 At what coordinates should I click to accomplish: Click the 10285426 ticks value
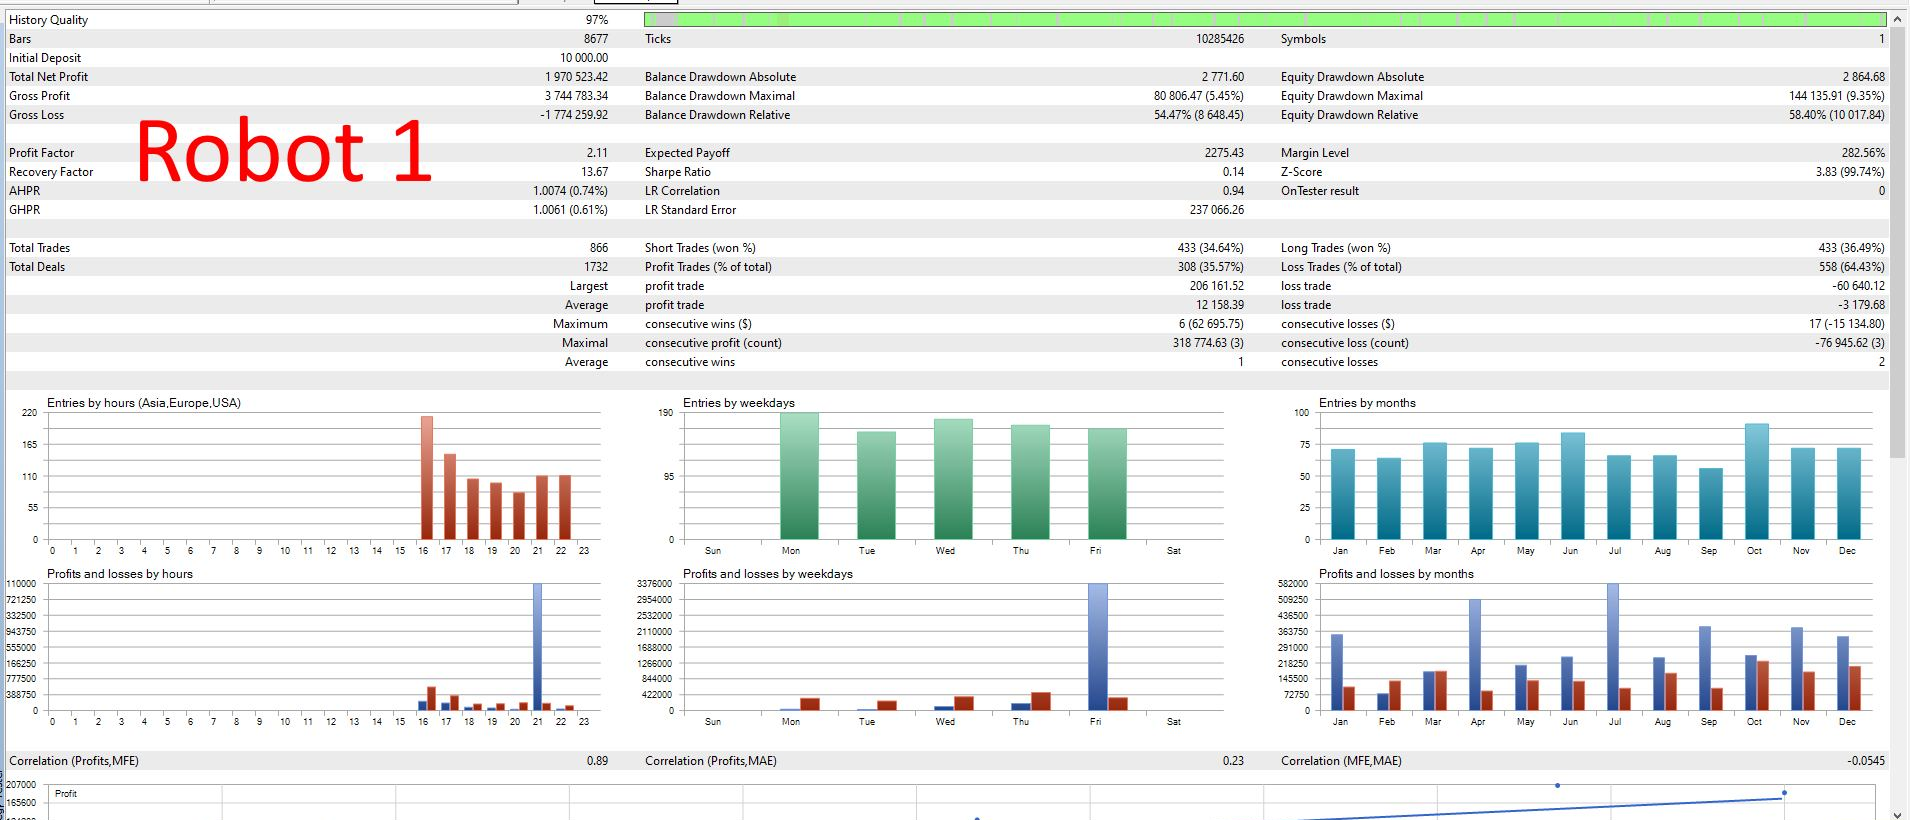[x=1220, y=39]
